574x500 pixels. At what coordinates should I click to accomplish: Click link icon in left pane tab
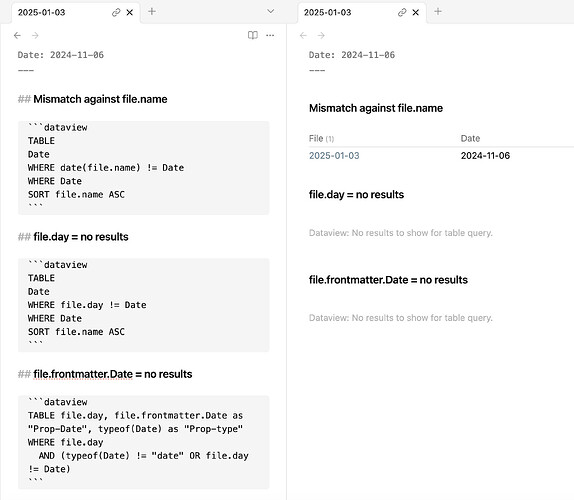coord(116,12)
